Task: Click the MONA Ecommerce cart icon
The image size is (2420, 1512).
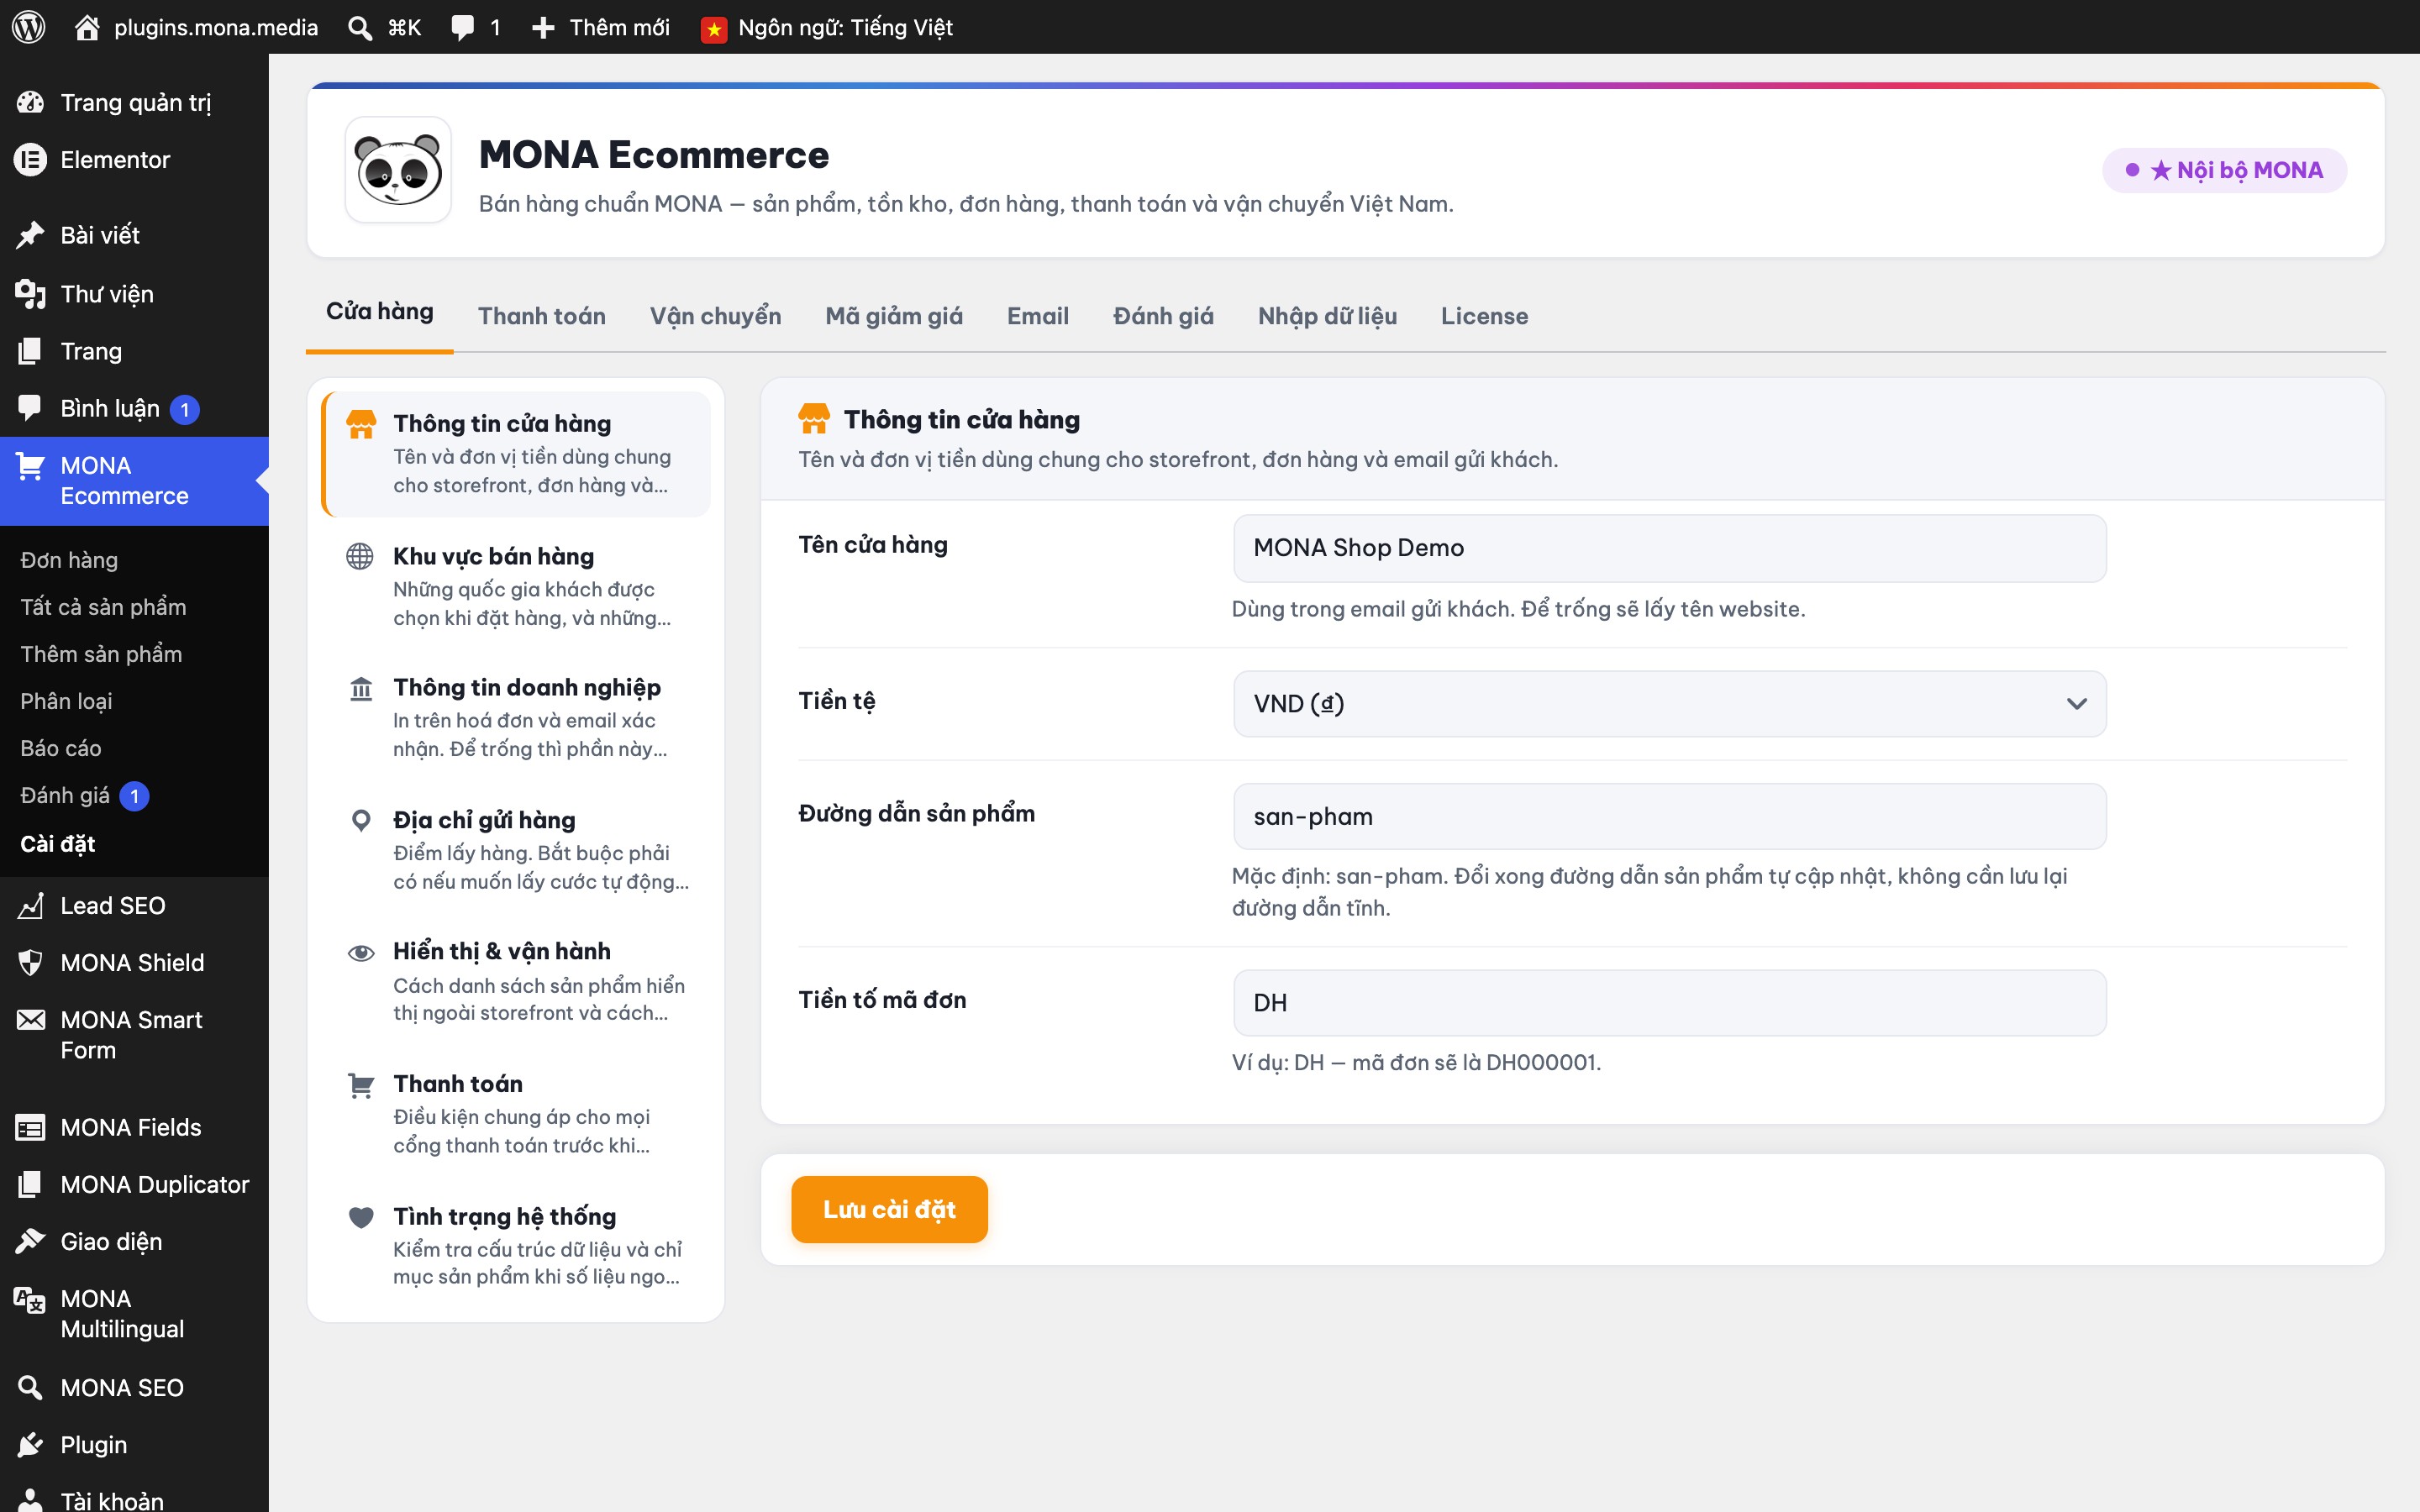Action: tap(30, 466)
